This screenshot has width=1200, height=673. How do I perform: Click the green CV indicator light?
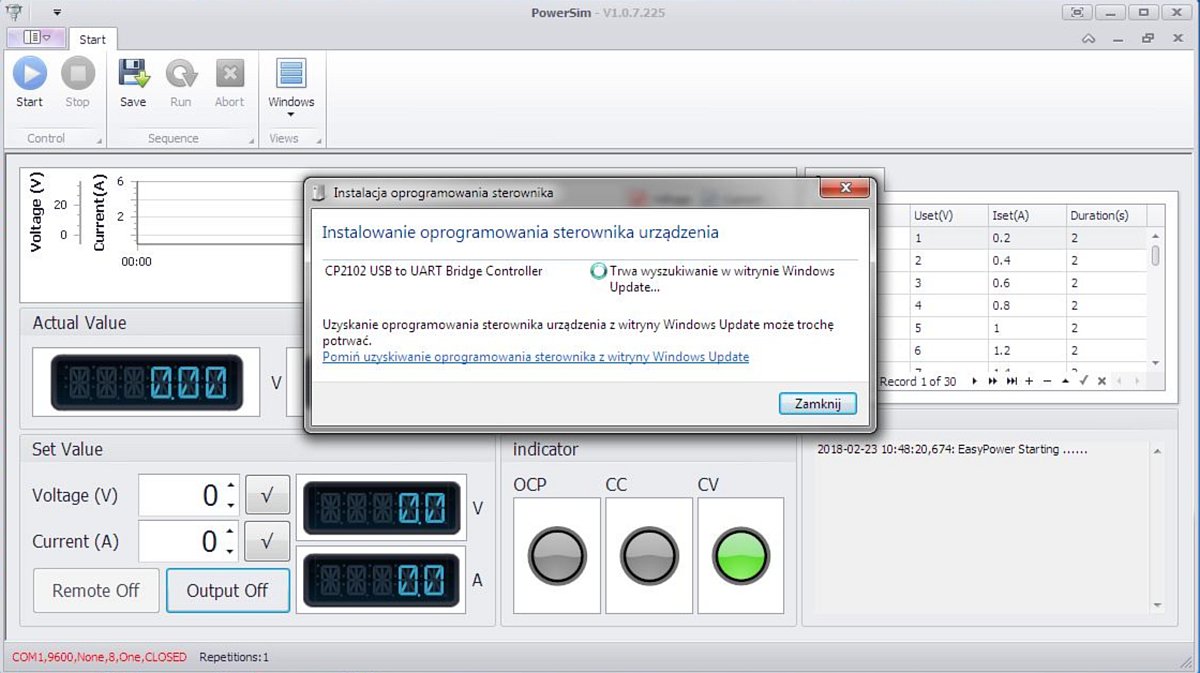point(741,555)
